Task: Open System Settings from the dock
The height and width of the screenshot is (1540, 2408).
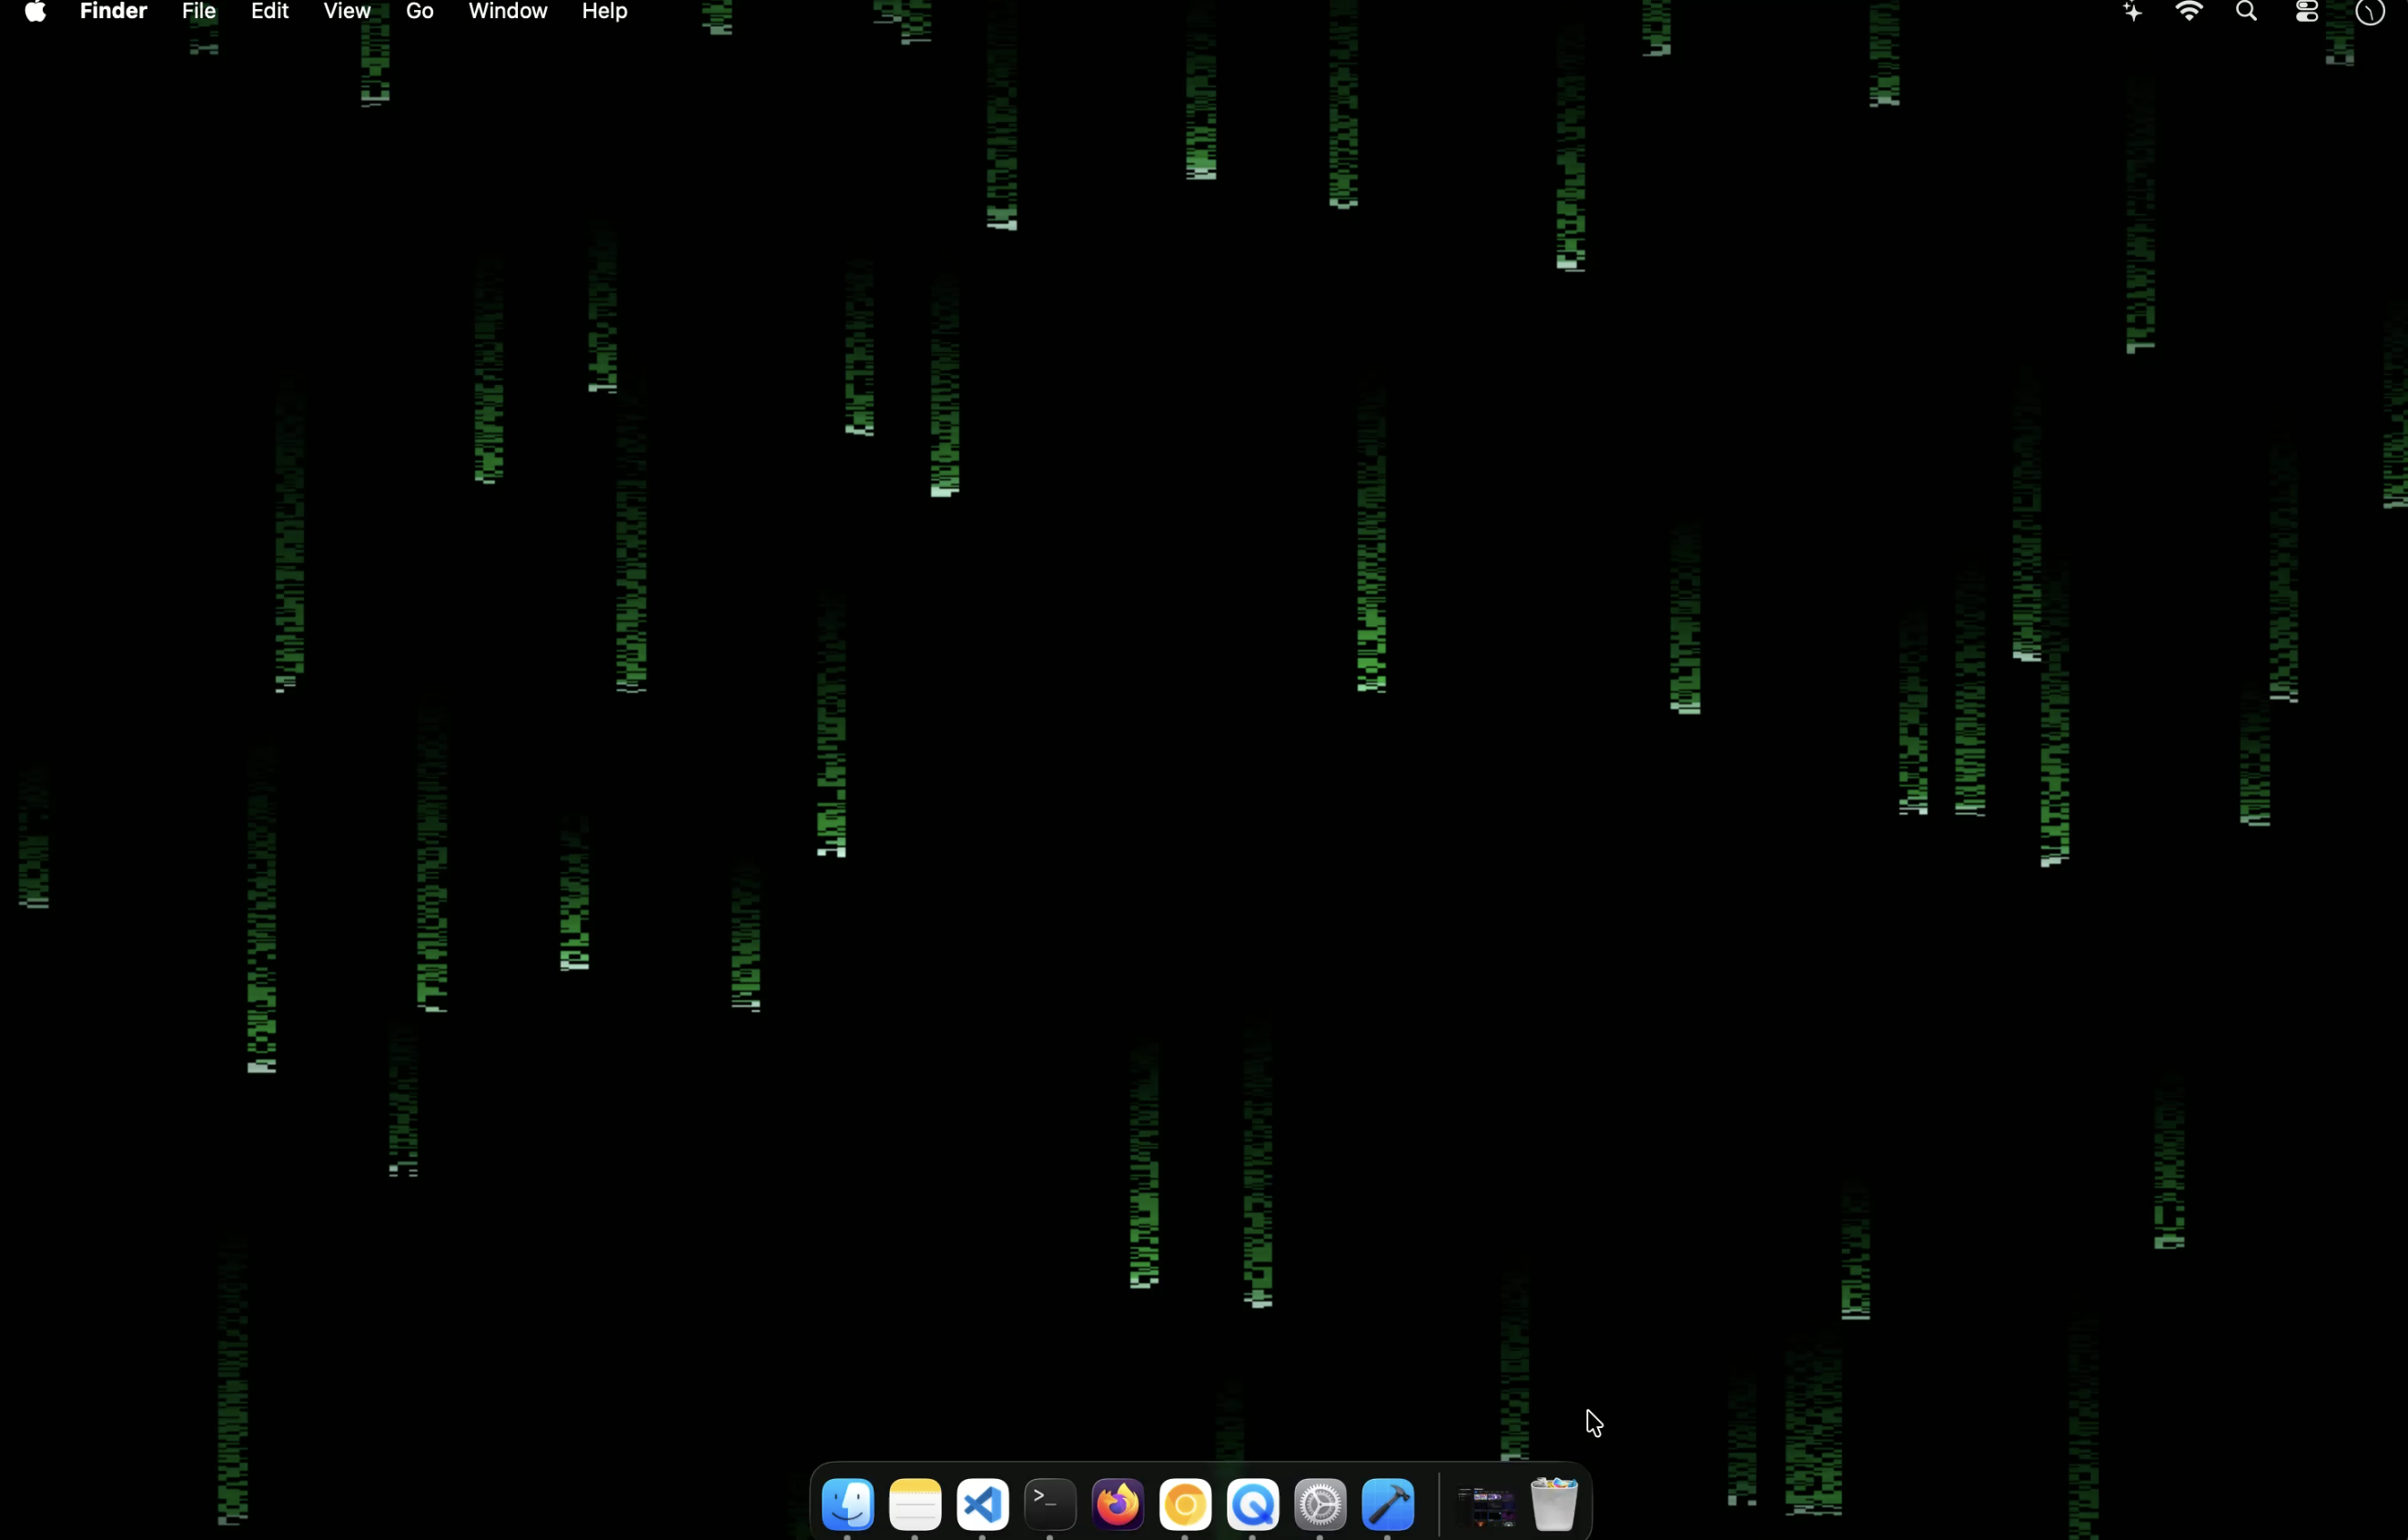Action: pos(1320,1505)
